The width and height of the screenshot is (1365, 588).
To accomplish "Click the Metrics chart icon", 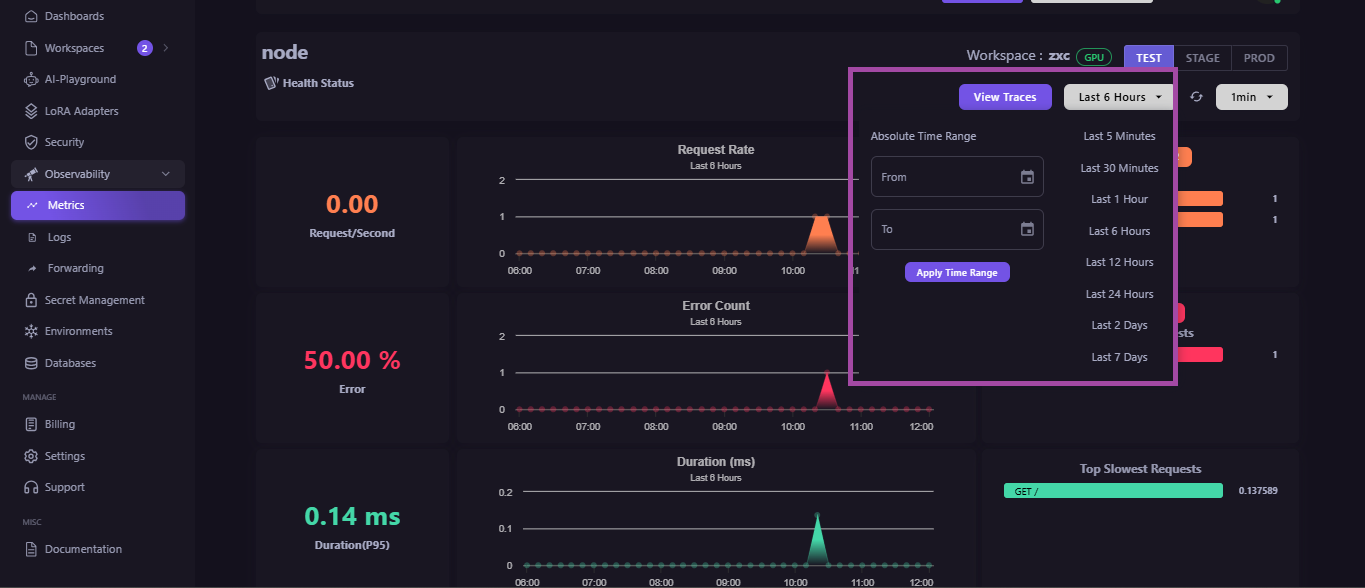I will point(32,205).
